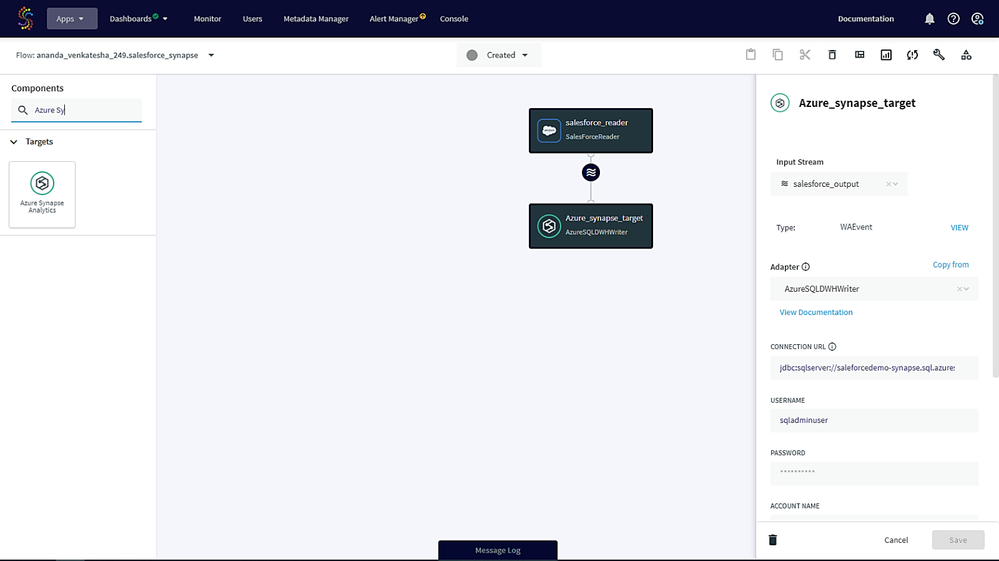Click the VIEW type link
Viewport: 999px width, 561px height.
point(959,227)
